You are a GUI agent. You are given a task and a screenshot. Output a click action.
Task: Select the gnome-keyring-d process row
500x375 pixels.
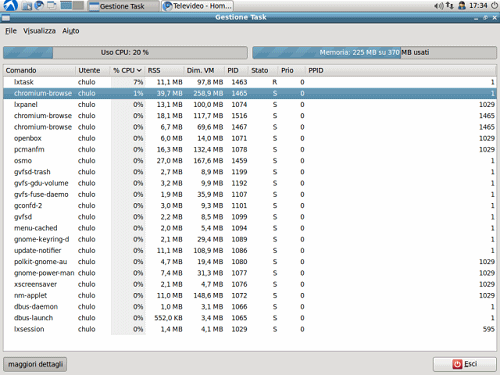pos(250,239)
